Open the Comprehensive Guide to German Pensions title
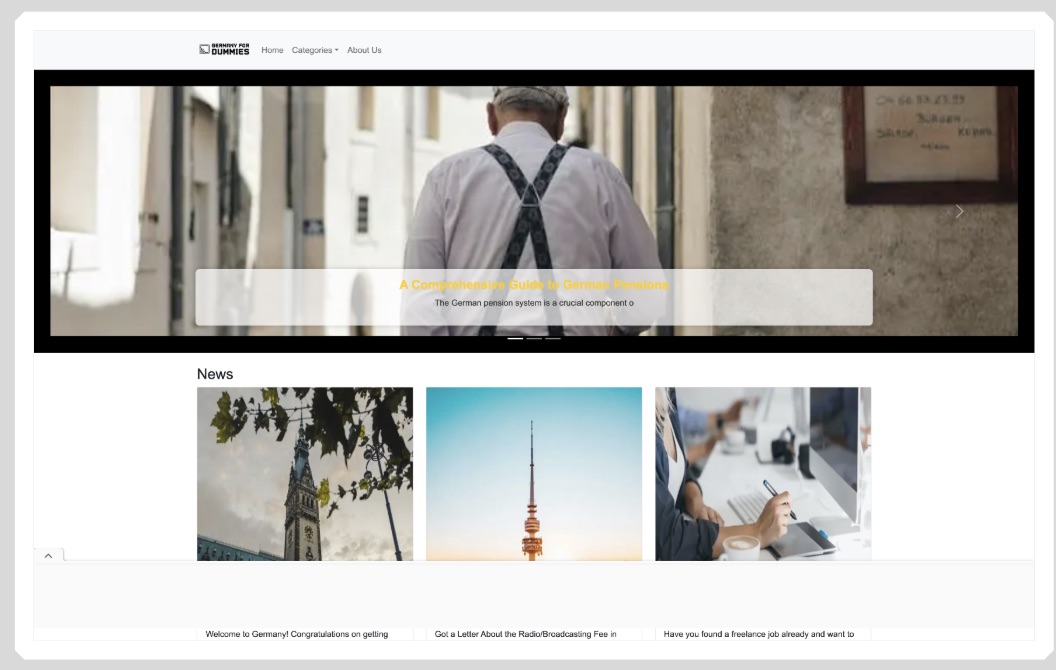This screenshot has height=670, width=1056. pos(534,285)
